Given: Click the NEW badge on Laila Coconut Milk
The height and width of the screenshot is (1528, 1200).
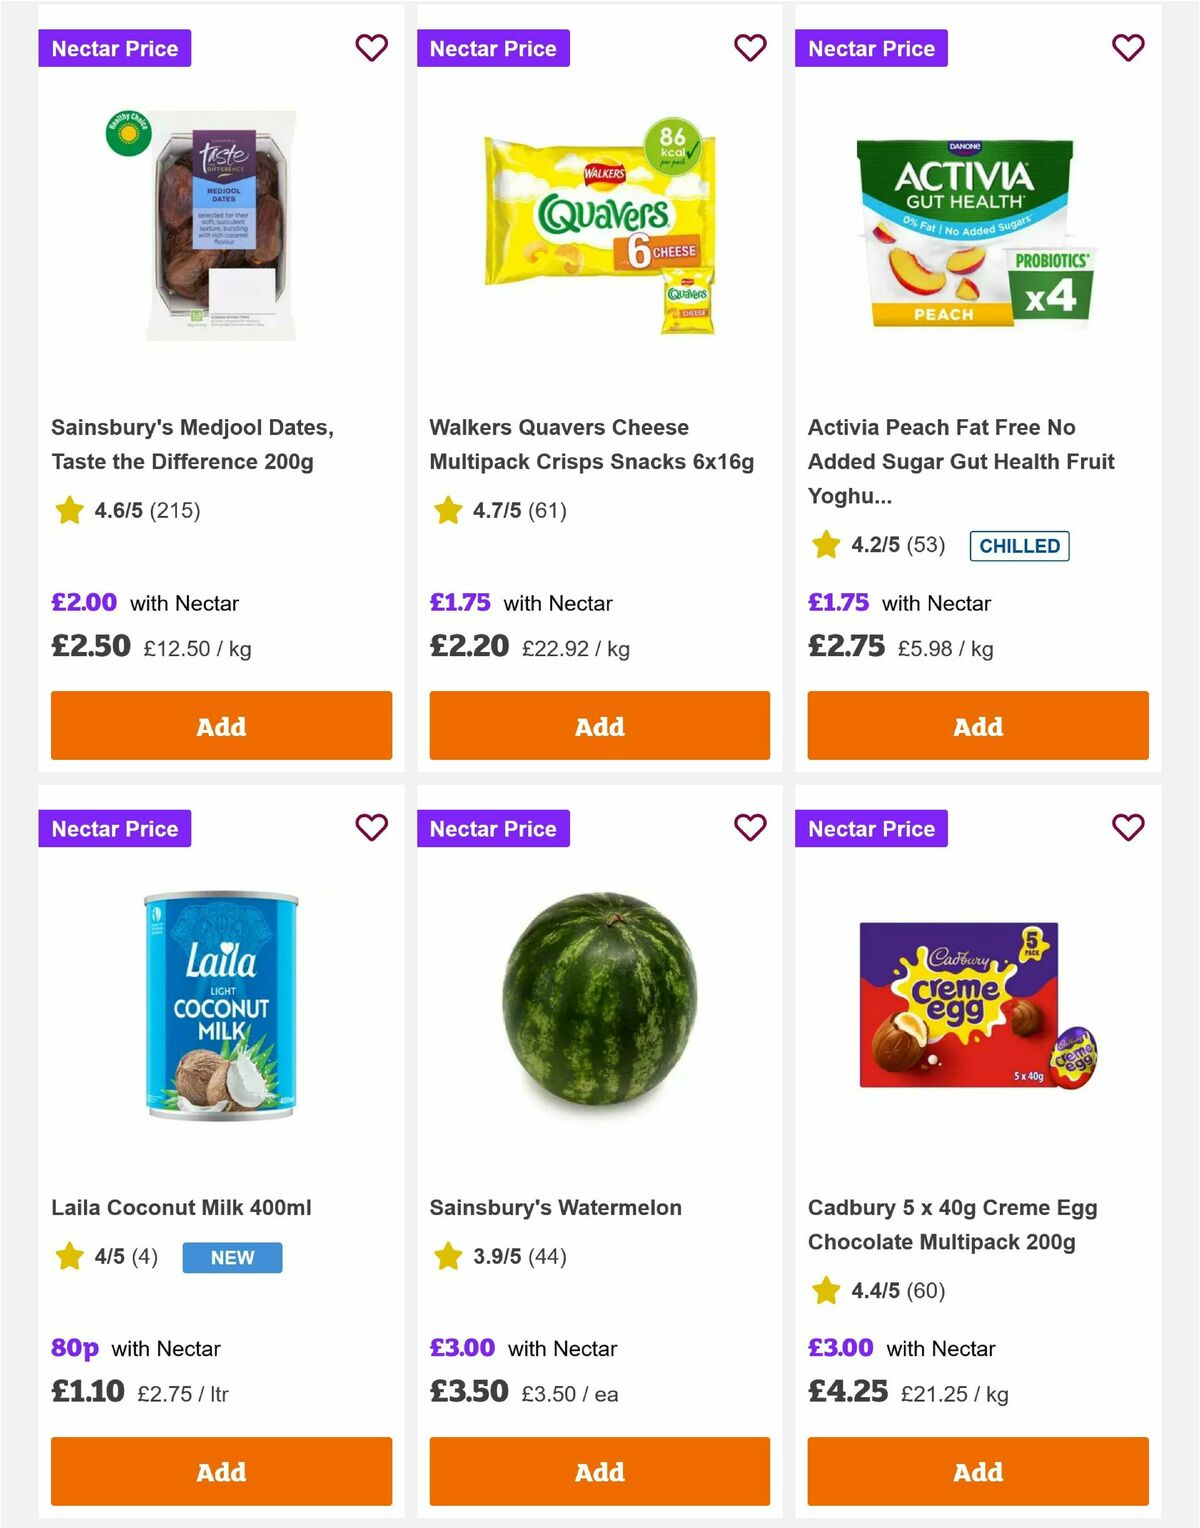Looking at the screenshot, I should 231,1257.
